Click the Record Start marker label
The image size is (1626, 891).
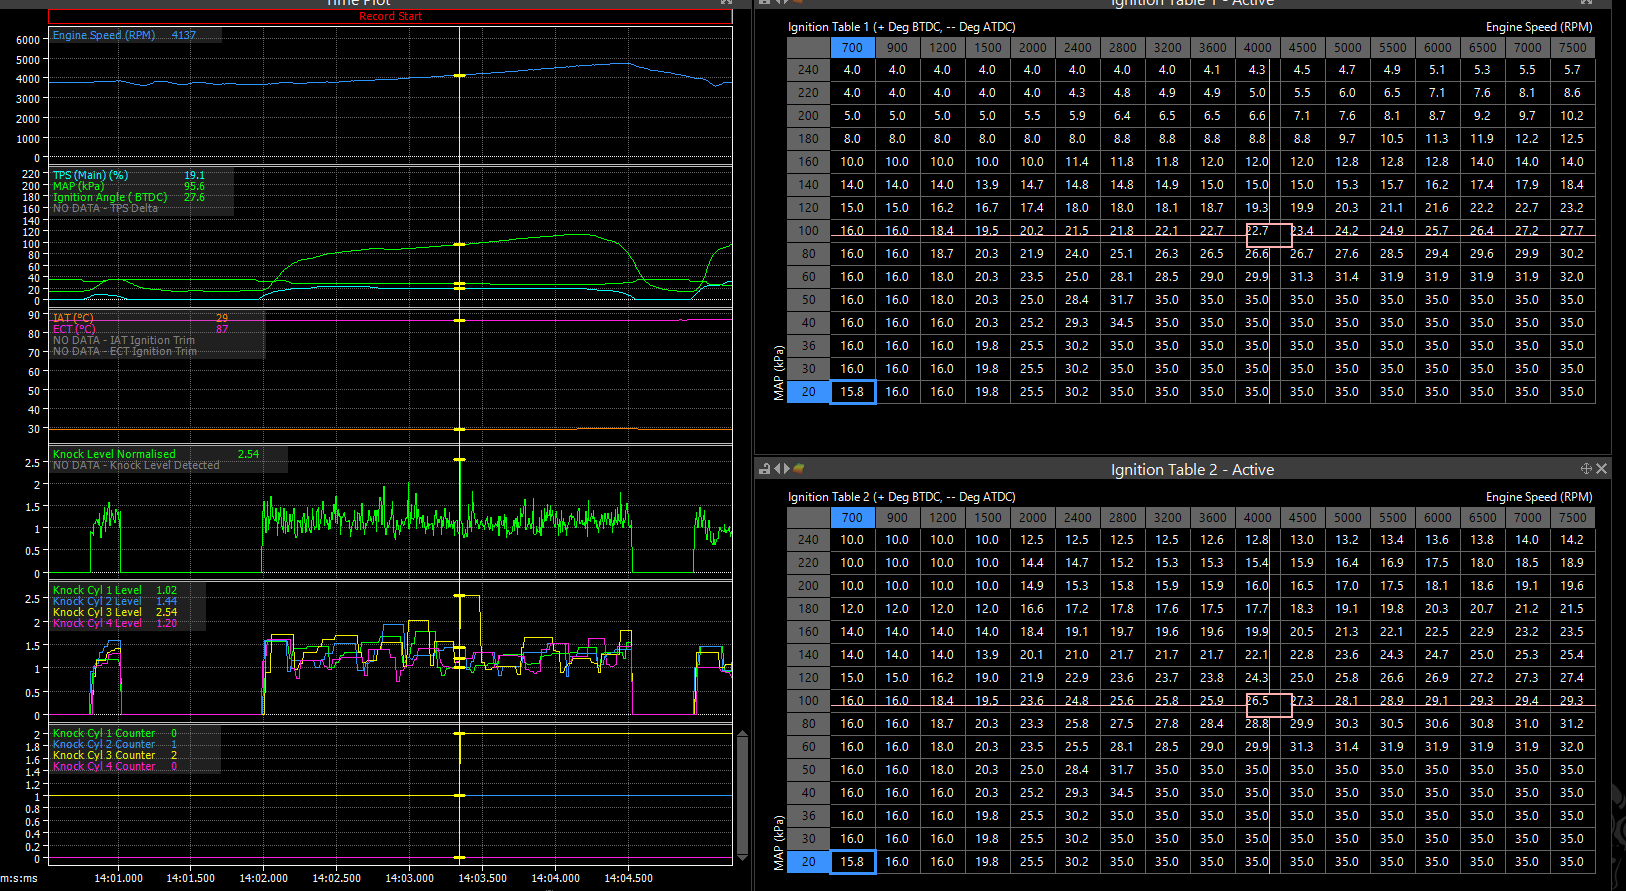[x=390, y=16]
